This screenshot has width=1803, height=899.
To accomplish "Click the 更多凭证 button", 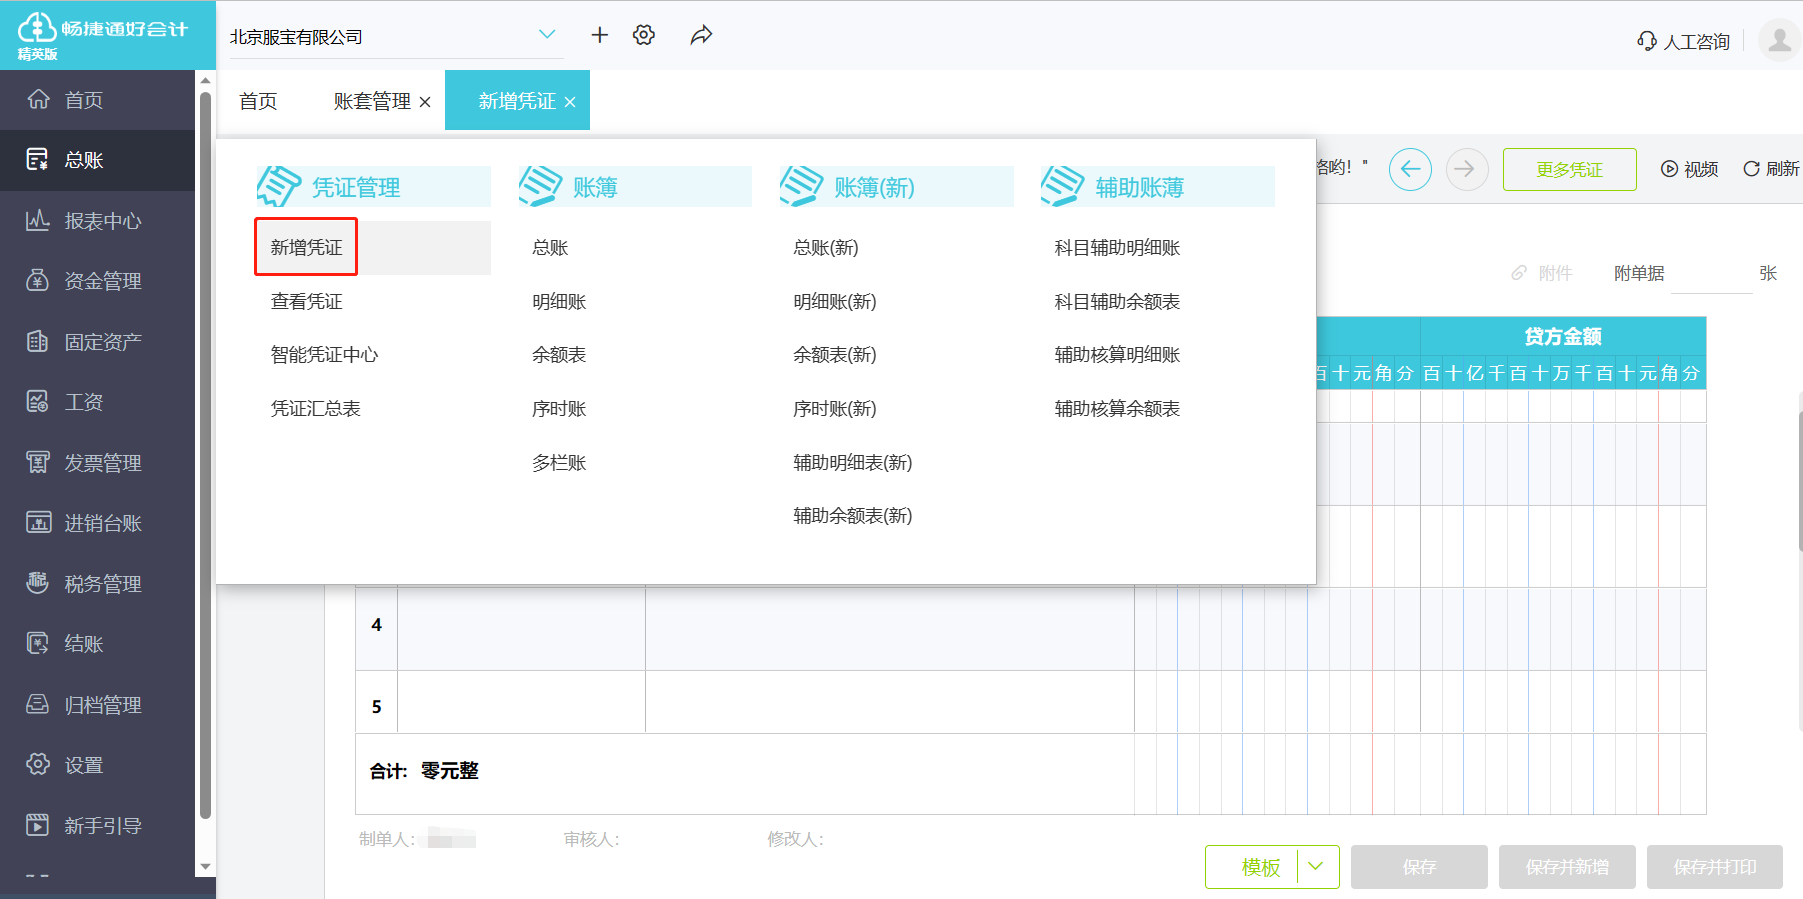I will pyautogui.click(x=1570, y=169).
